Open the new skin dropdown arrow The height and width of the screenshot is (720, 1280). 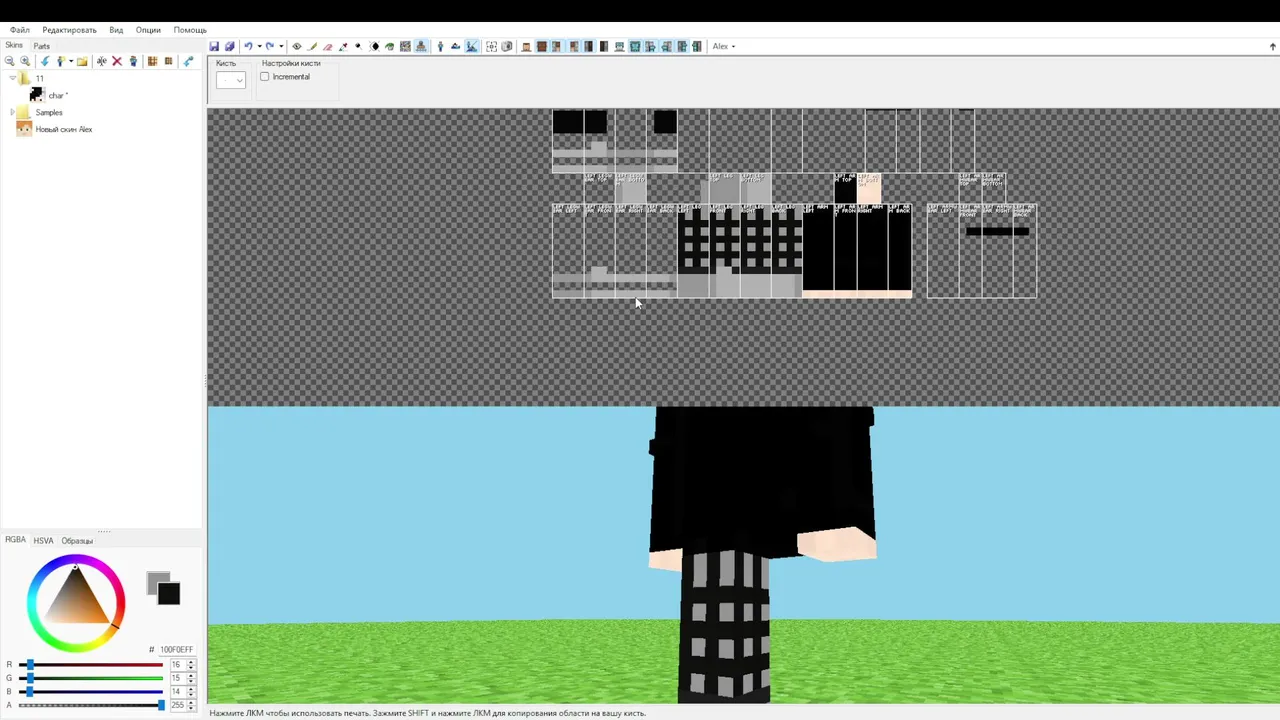click(x=70, y=61)
